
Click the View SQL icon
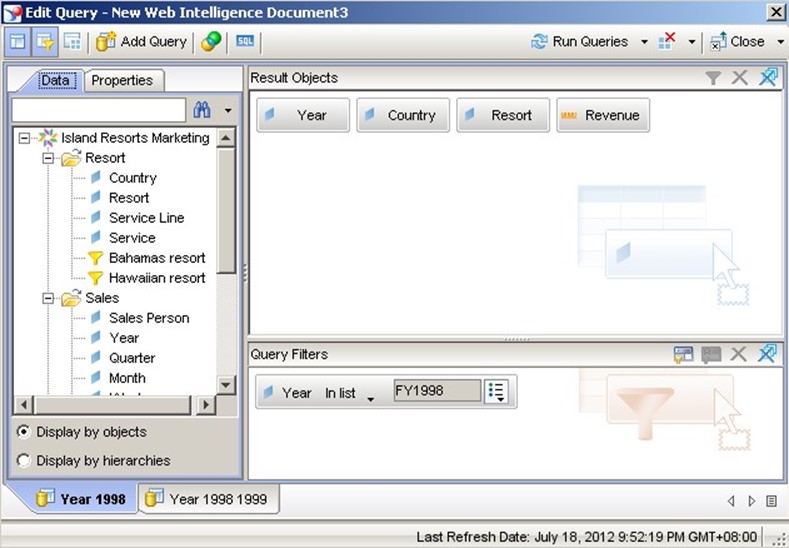245,41
